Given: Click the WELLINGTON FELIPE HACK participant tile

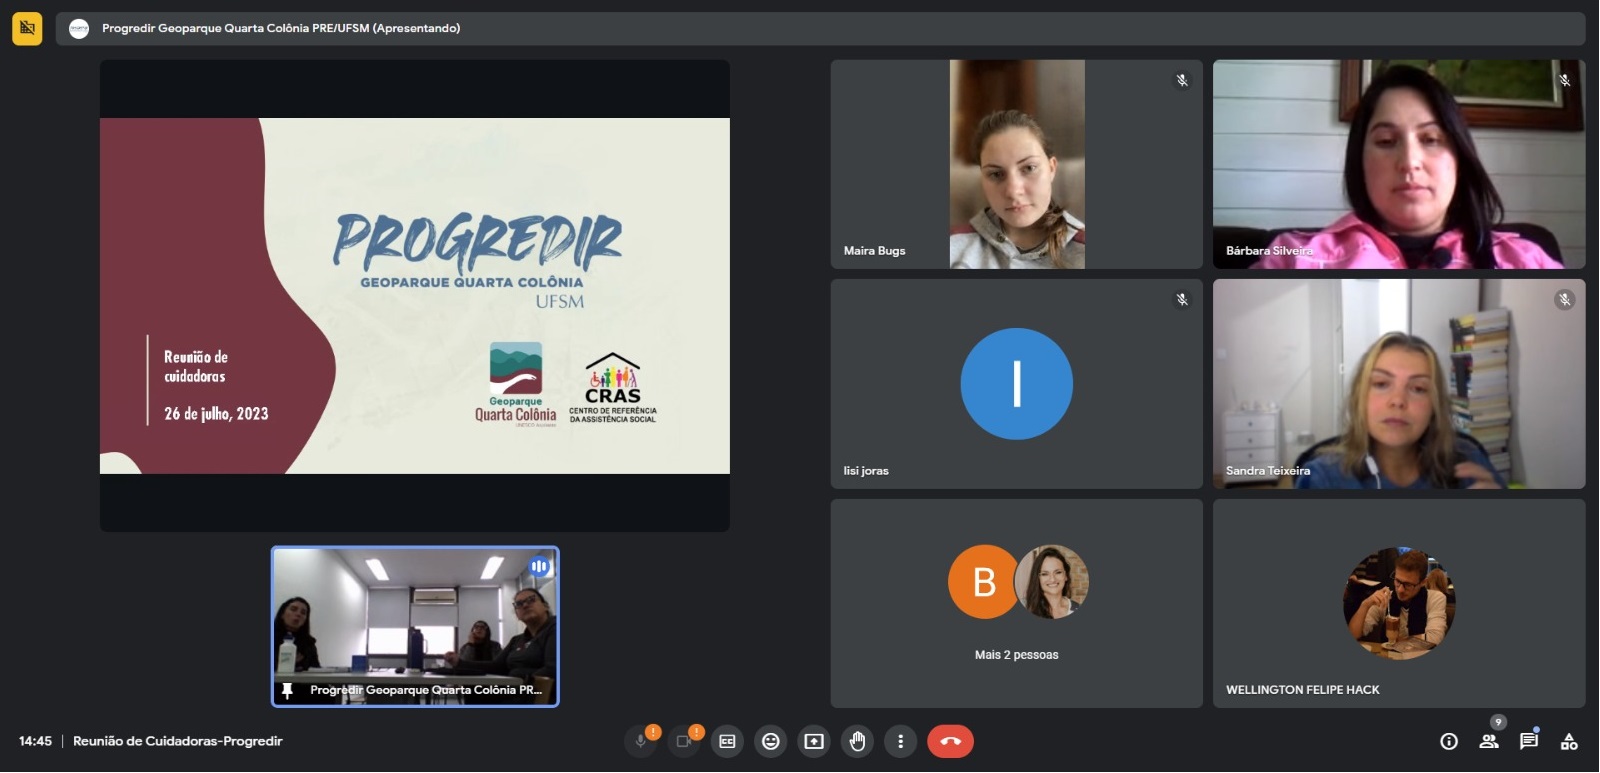Looking at the screenshot, I should 1398,604.
